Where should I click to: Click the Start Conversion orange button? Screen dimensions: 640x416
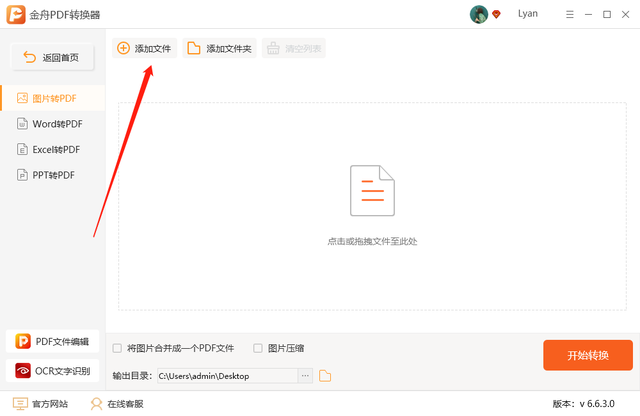pyautogui.click(x=588, y=355)
